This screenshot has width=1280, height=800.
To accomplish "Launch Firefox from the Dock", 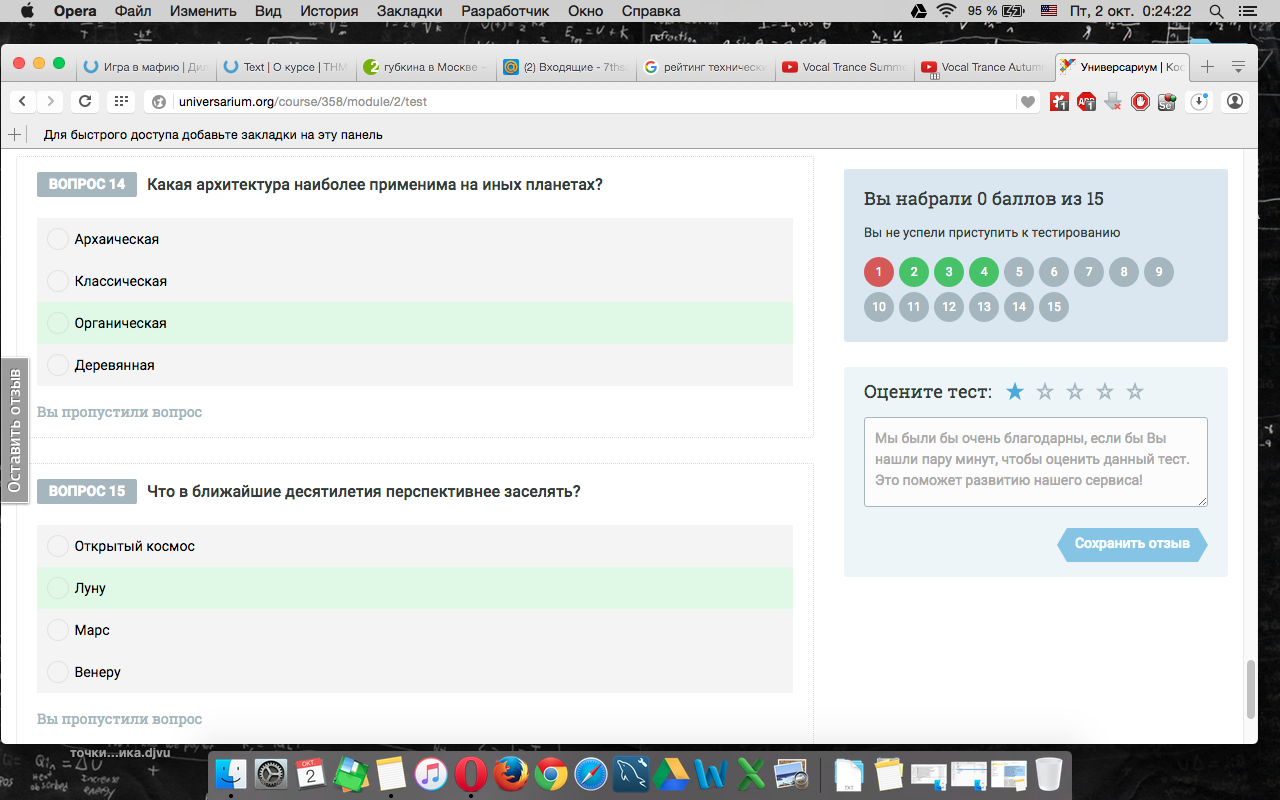I will point(511,773).
